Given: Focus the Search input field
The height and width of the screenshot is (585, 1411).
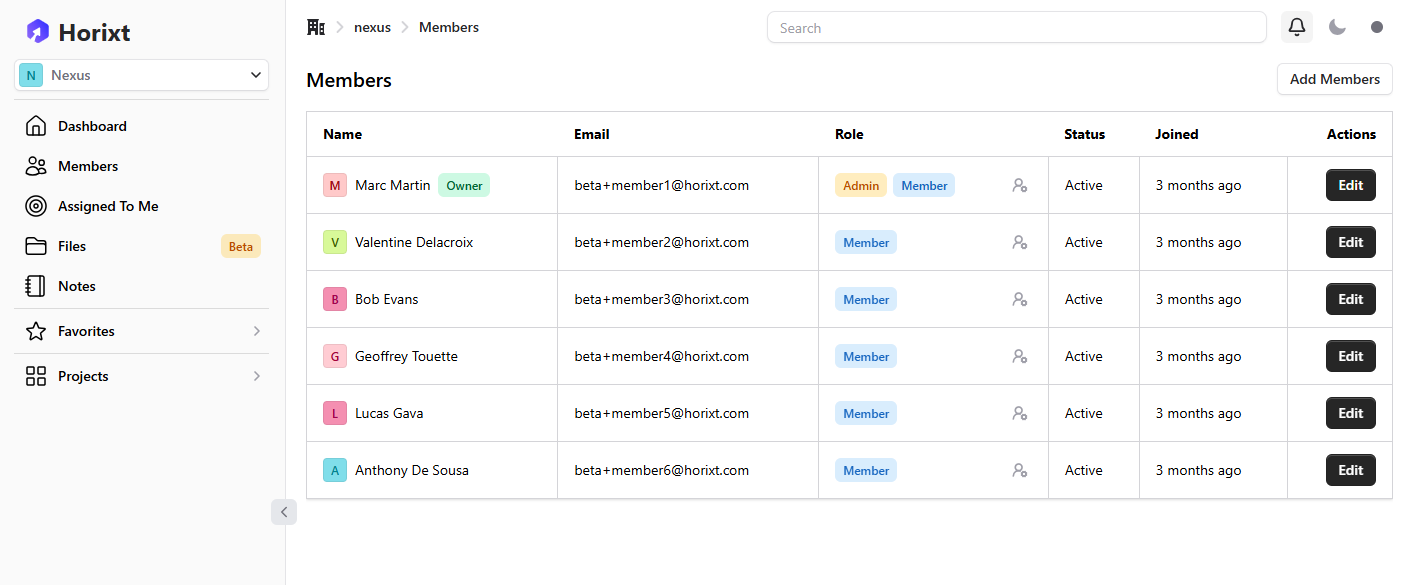Looking at the screenshot, I should coord(1016,28).
